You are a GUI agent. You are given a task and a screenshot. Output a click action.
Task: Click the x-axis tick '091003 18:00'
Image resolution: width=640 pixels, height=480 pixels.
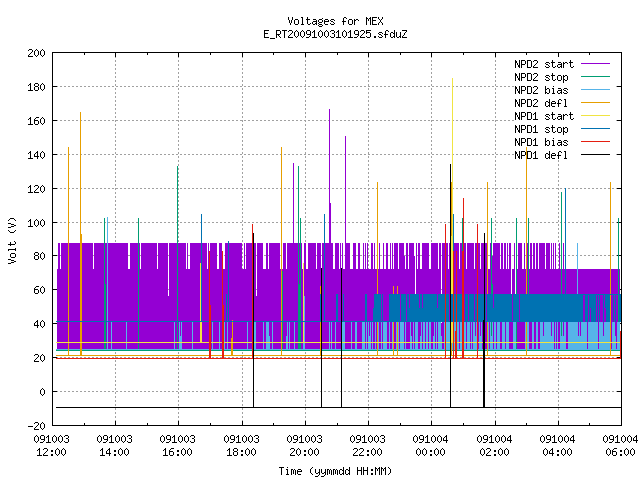point(241,446)
